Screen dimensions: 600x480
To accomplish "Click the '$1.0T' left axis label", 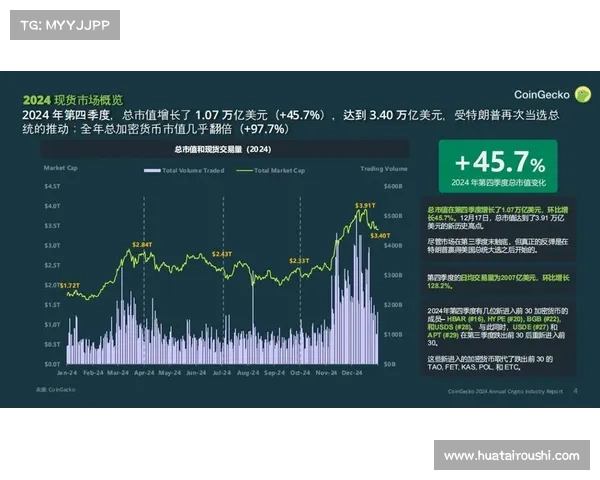I will click(52, 325).
